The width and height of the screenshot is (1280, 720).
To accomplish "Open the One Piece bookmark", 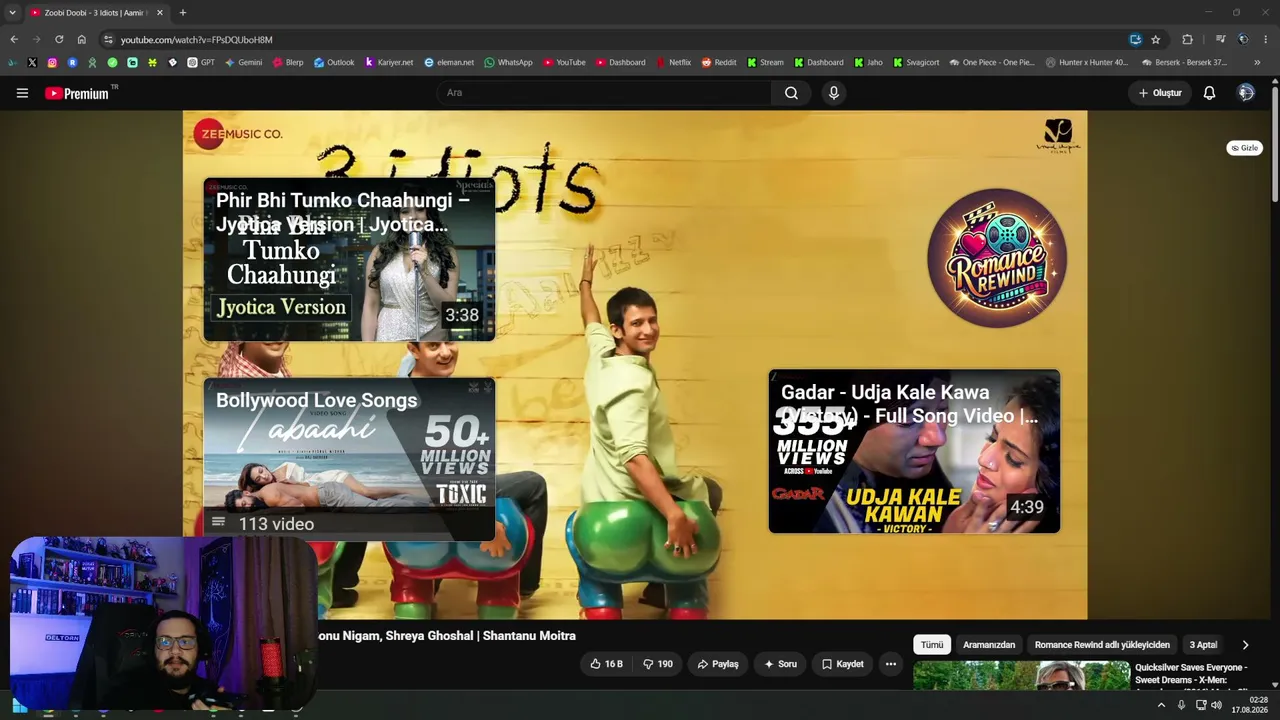I will coord(992,62).
